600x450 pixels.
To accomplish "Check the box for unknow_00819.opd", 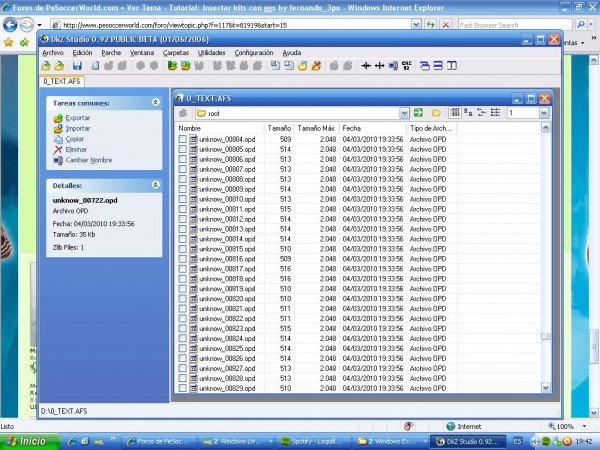I will click(183, 289).
